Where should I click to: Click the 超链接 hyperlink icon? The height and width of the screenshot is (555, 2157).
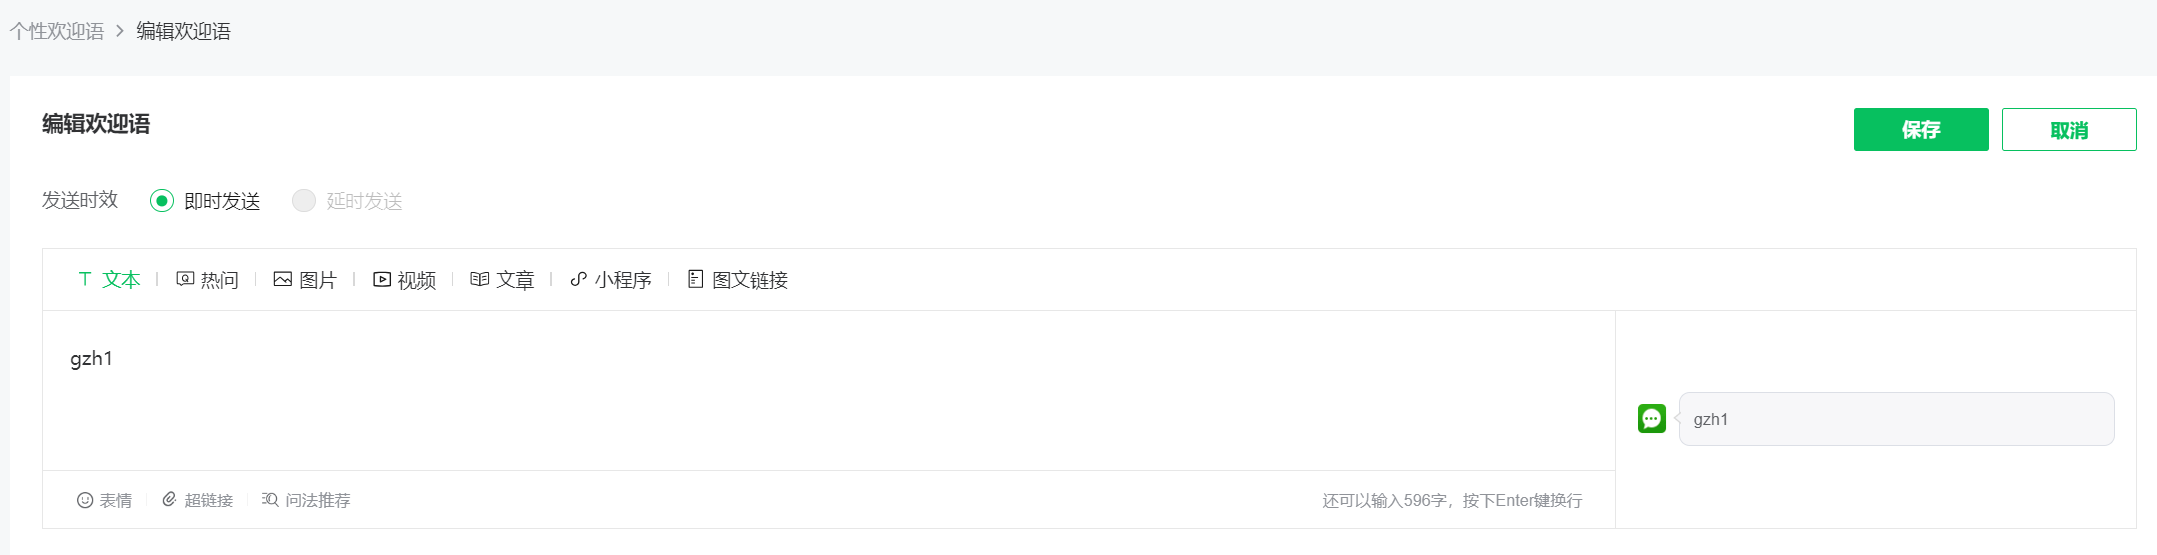click(169, 499)
